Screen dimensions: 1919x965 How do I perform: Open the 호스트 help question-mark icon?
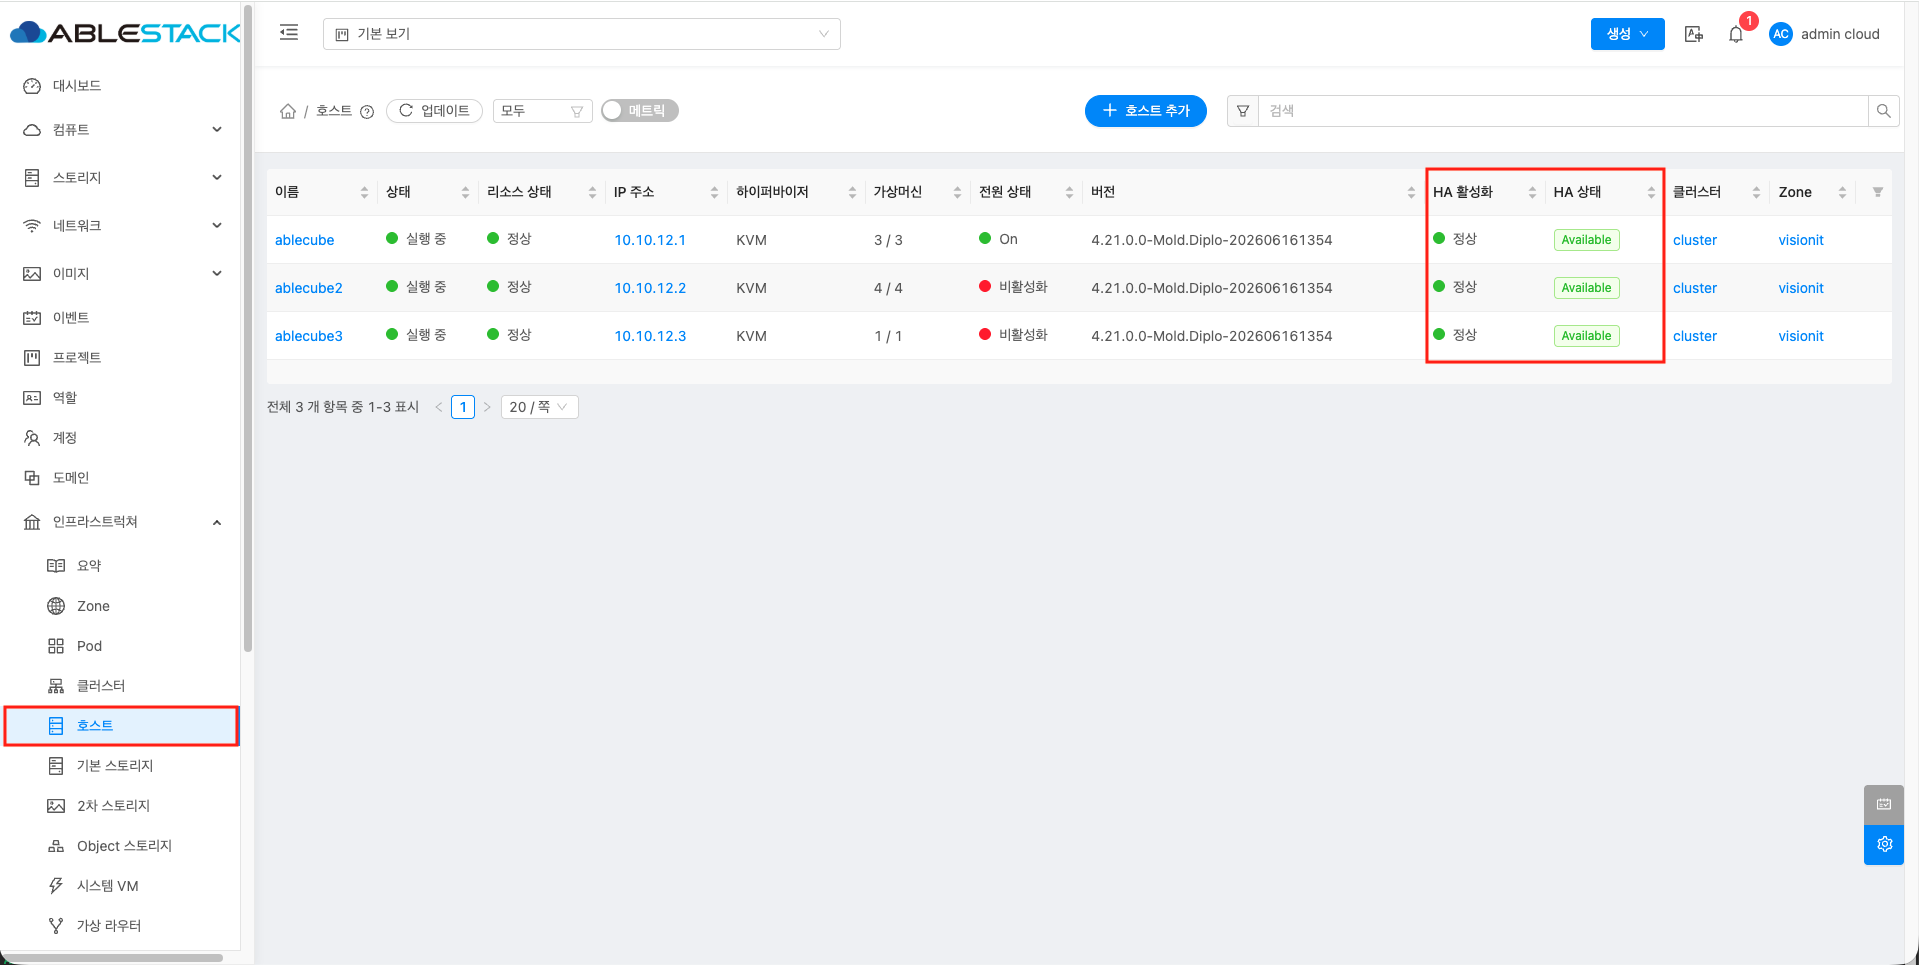(367, 112)
